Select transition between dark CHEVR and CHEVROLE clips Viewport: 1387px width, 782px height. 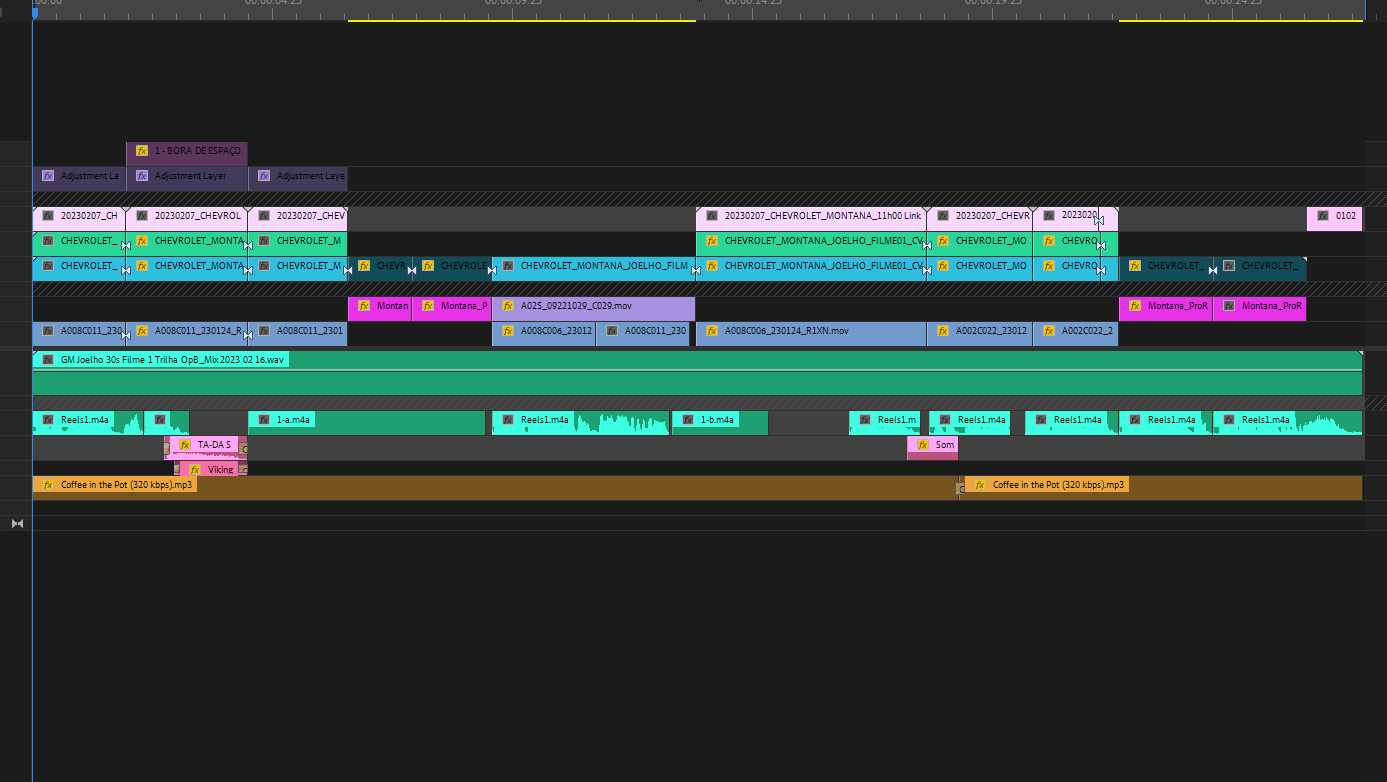(x=413, y=270)
